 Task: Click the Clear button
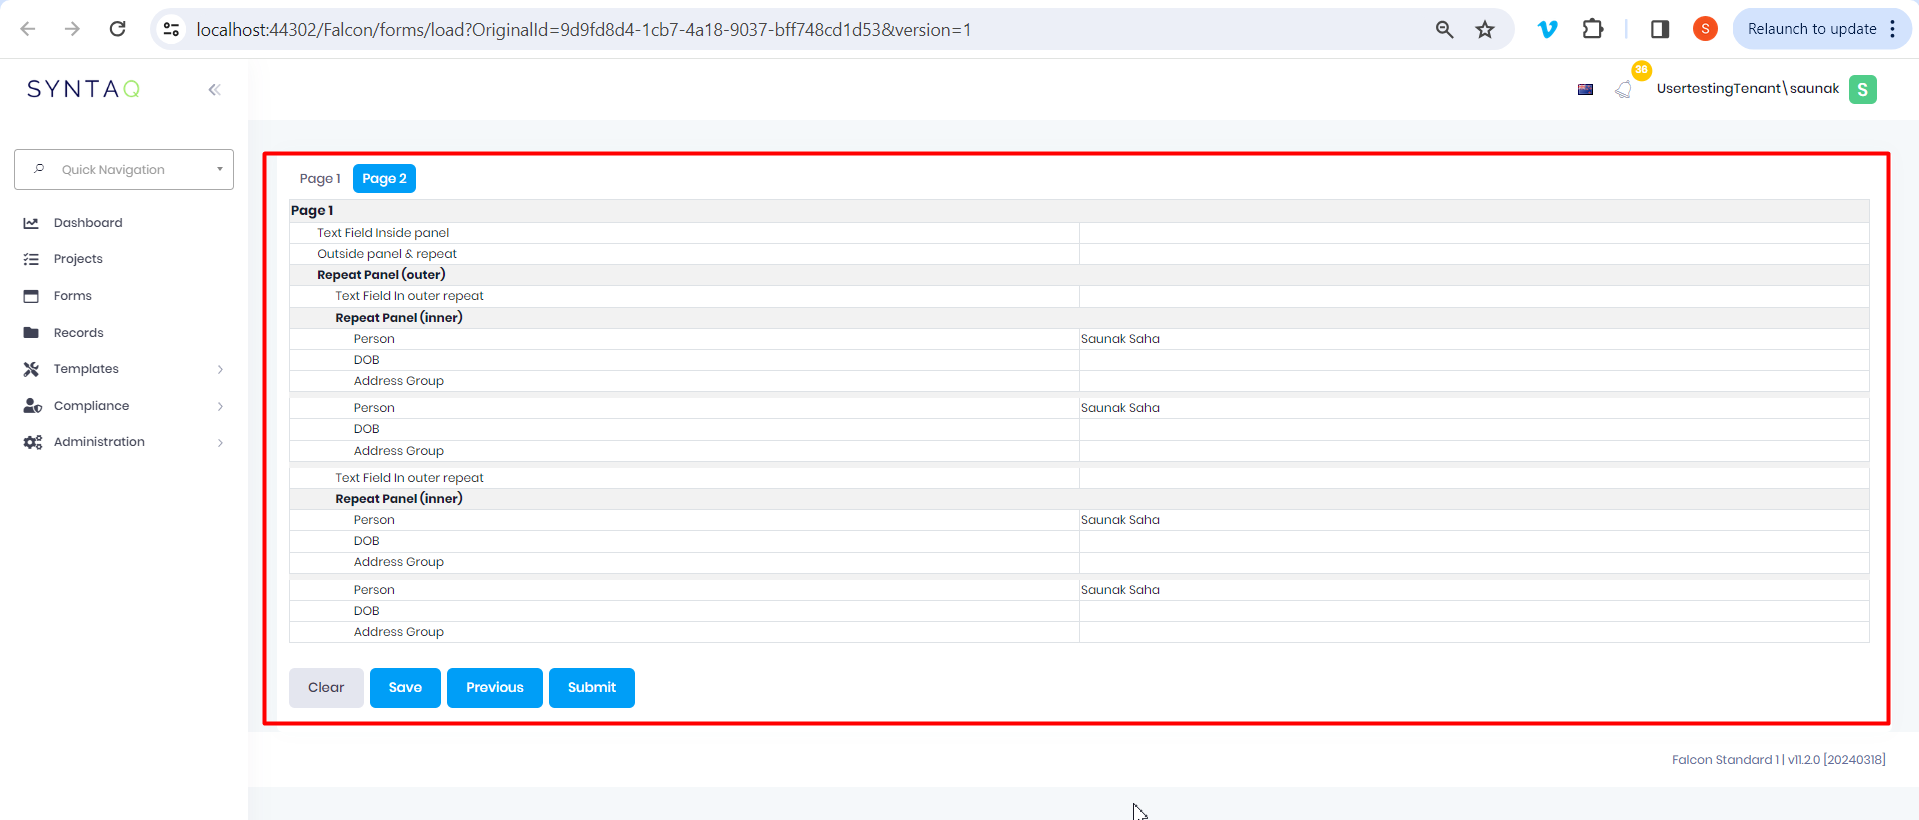pos(326,688)
